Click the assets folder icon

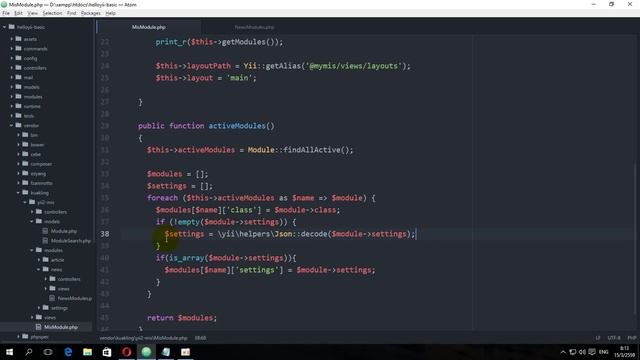(18, 39)
